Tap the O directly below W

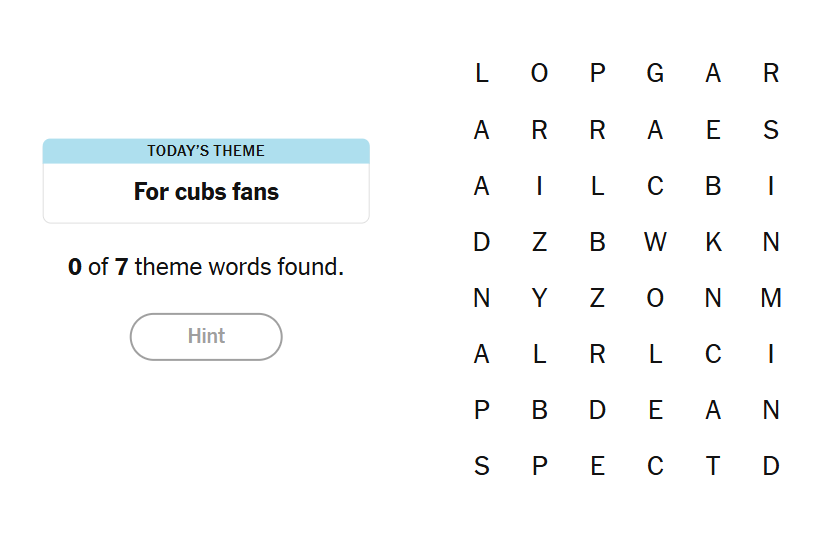pyautogui.click(x=655, y=298)
